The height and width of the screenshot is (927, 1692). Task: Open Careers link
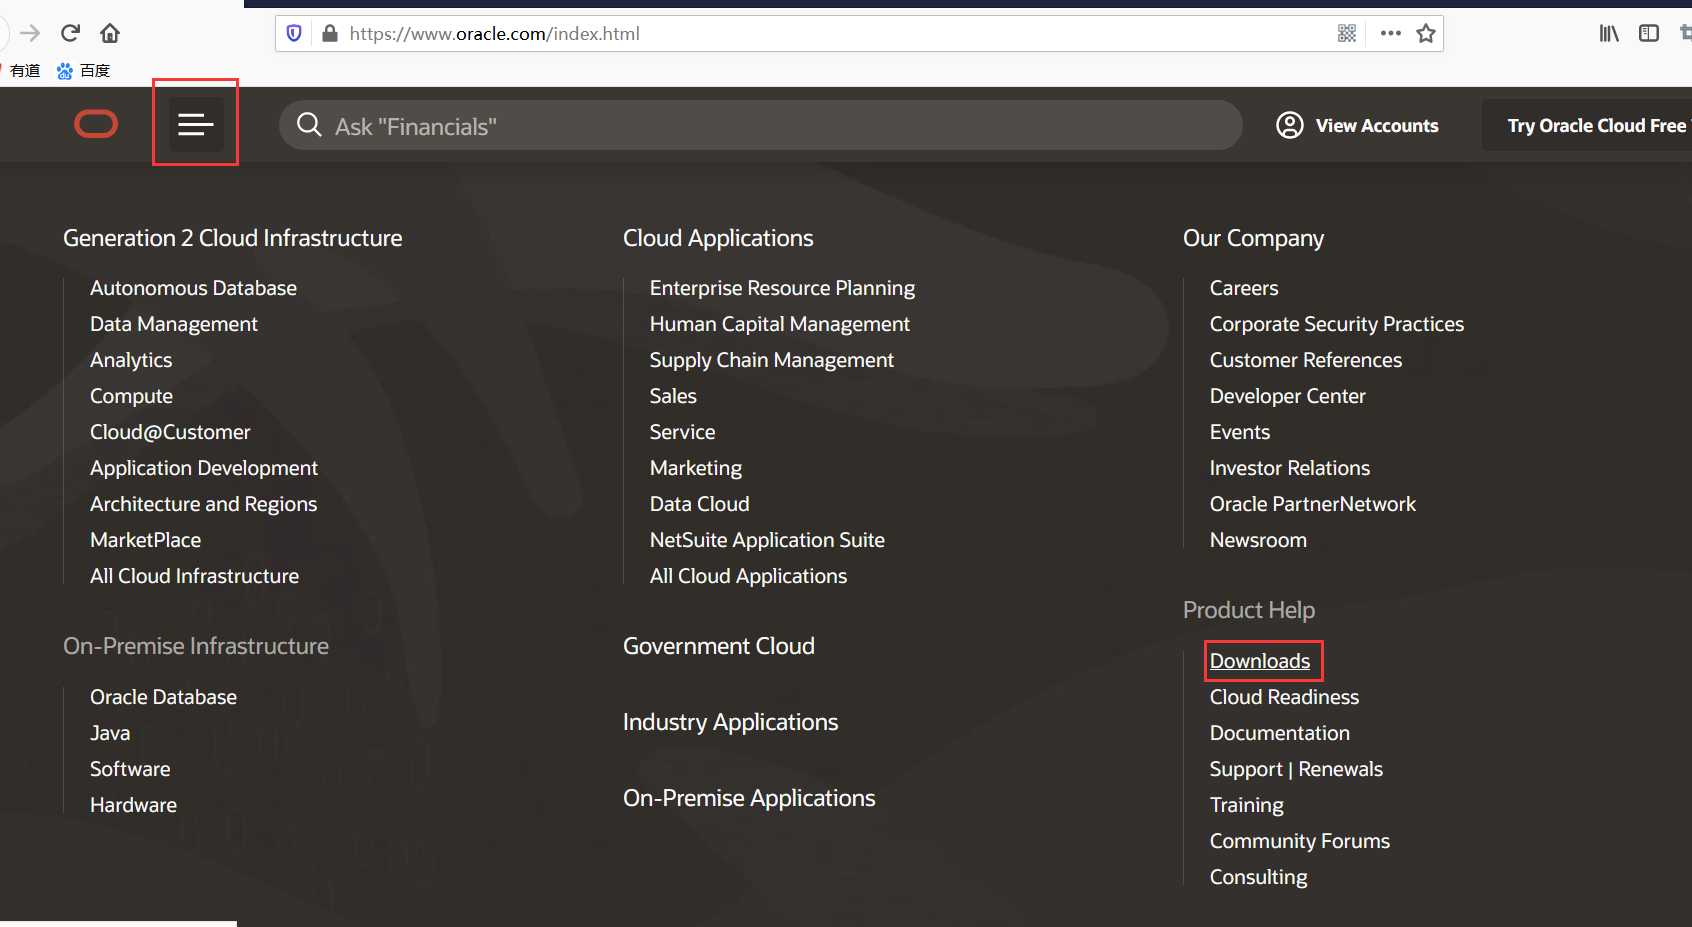pos(1244,288)
